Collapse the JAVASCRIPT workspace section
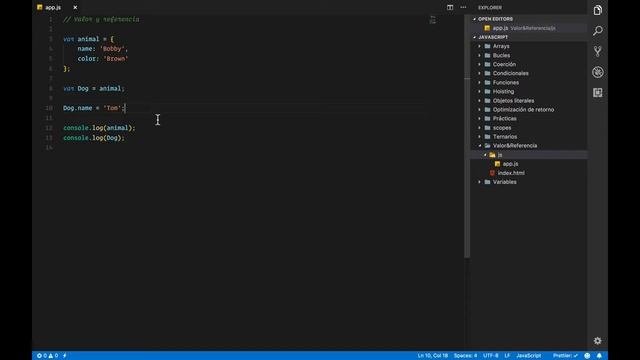The width and height of the screenshot is (640, 360). (x=493, y=37)
